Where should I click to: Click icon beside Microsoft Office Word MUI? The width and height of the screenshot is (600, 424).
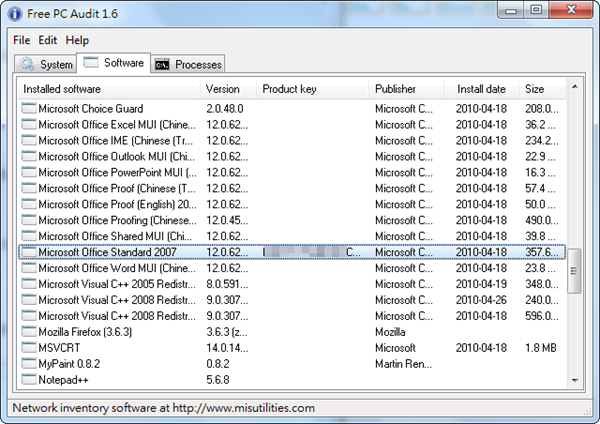[x=29, y=268]
